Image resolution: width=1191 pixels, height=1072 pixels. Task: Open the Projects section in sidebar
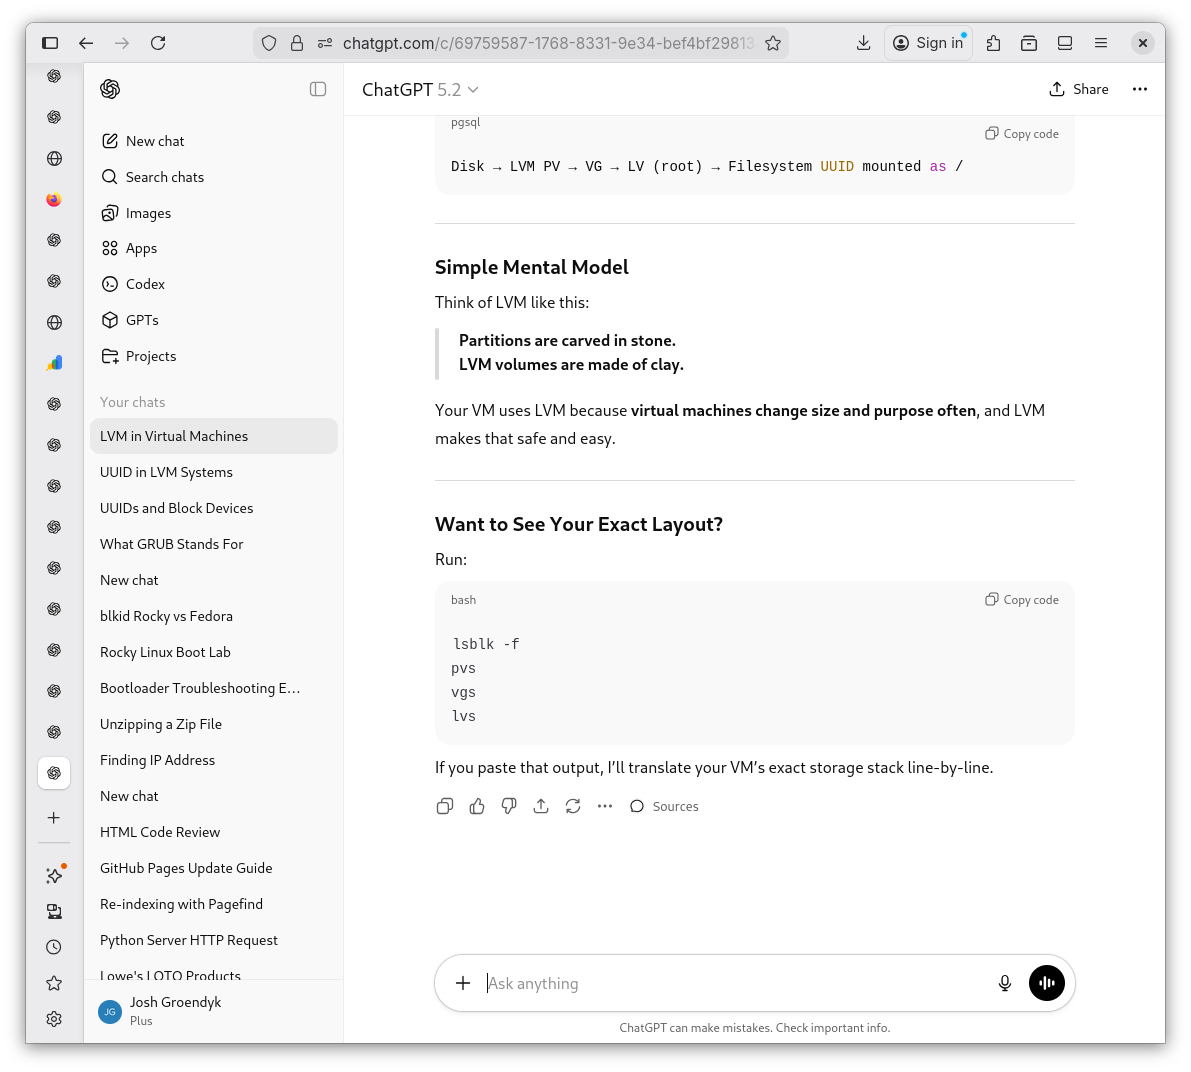click(150, 356)
